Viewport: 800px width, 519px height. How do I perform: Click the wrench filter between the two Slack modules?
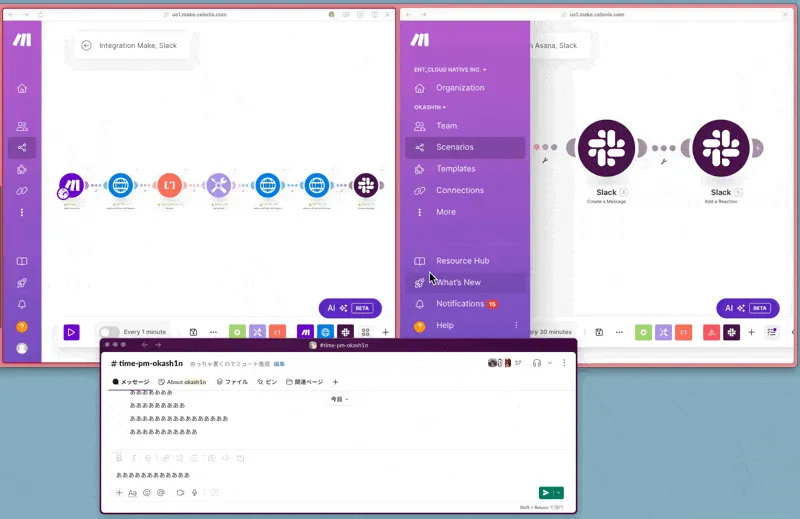point(664,161)
